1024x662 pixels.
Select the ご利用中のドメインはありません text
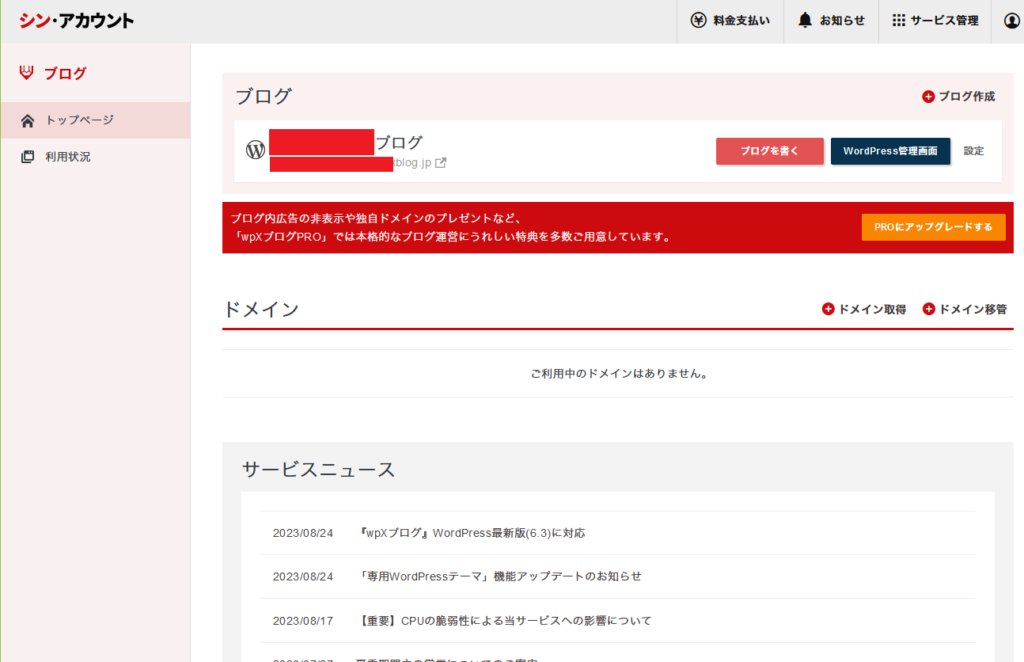[x=618, y=374]
